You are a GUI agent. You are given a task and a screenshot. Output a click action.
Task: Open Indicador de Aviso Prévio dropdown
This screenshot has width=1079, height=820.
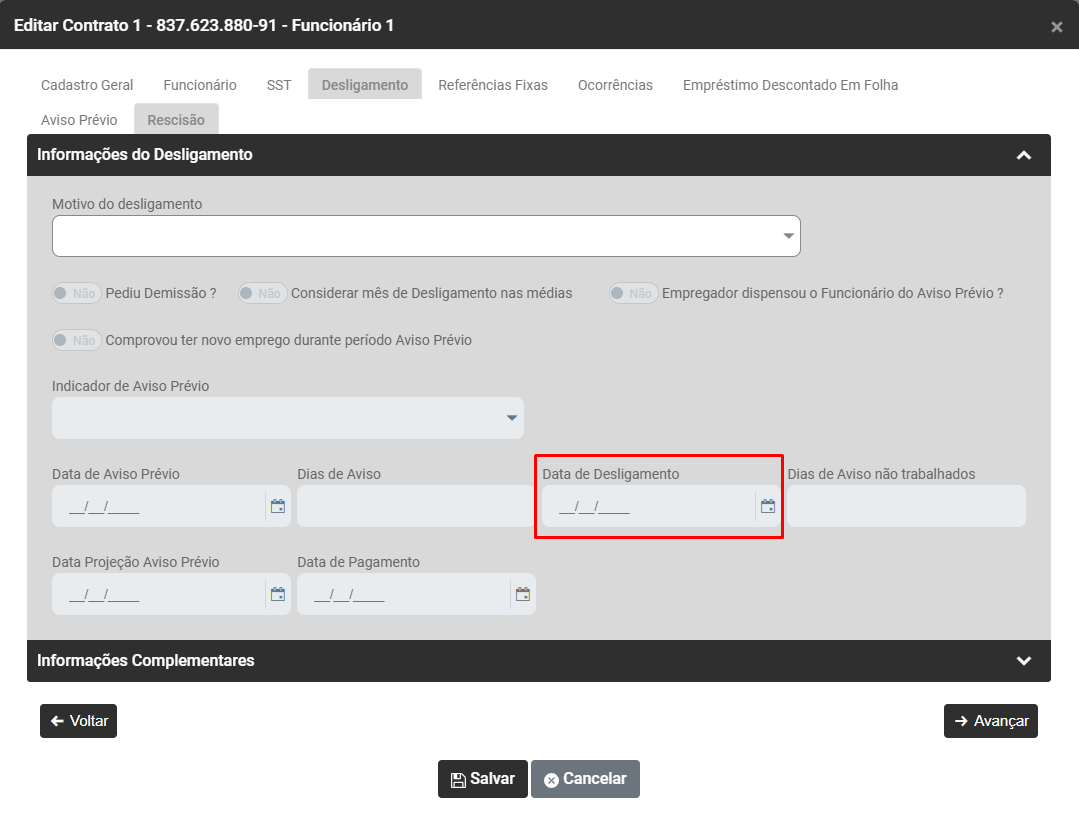(288, 418)
